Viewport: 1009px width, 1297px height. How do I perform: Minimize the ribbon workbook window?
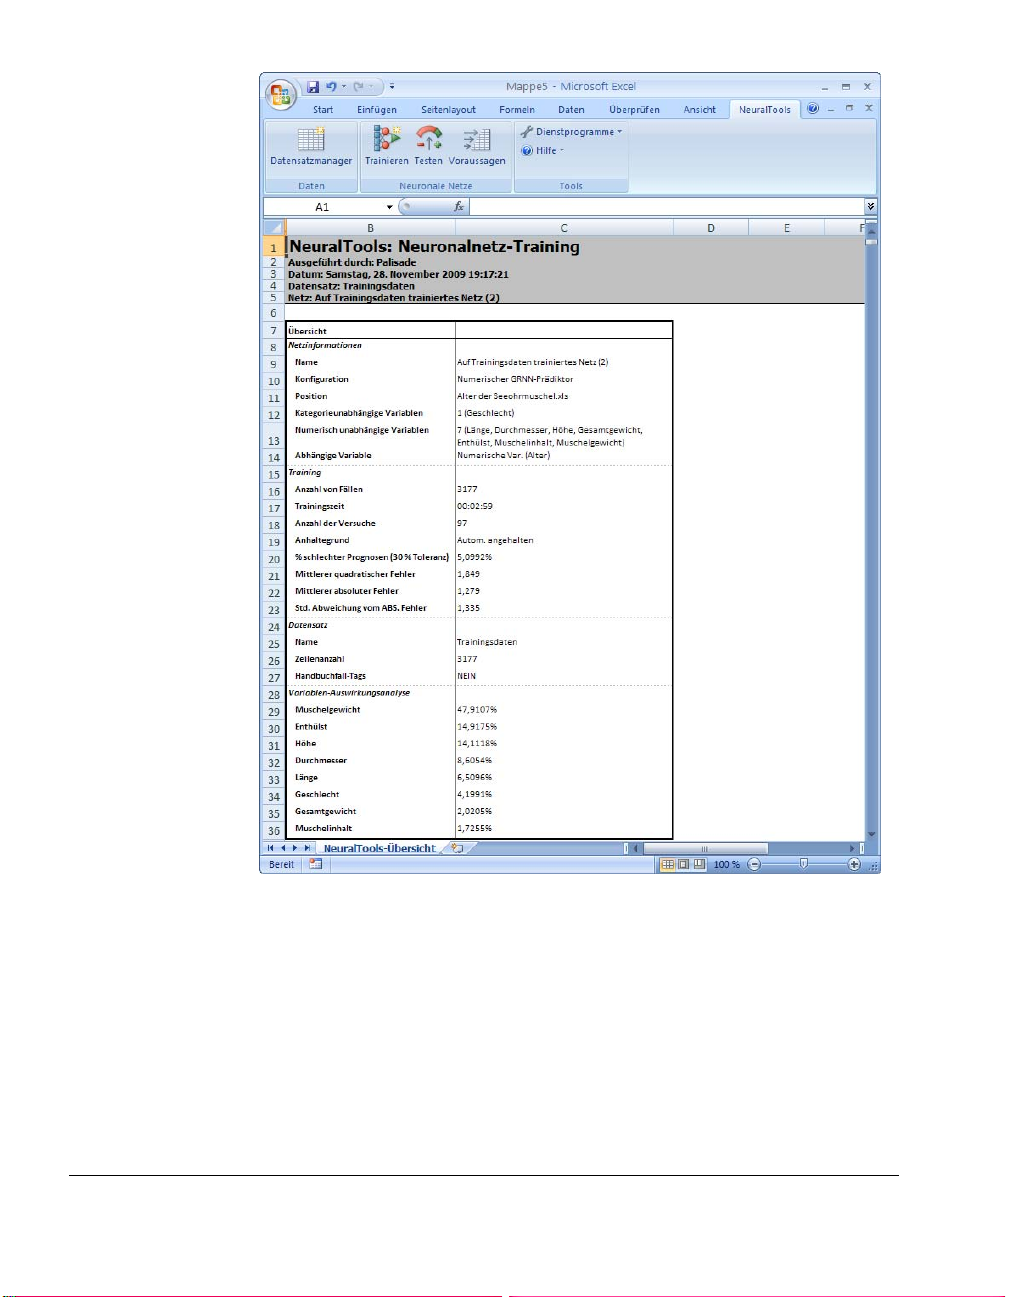pyautogui.click(x=831, y=108)
